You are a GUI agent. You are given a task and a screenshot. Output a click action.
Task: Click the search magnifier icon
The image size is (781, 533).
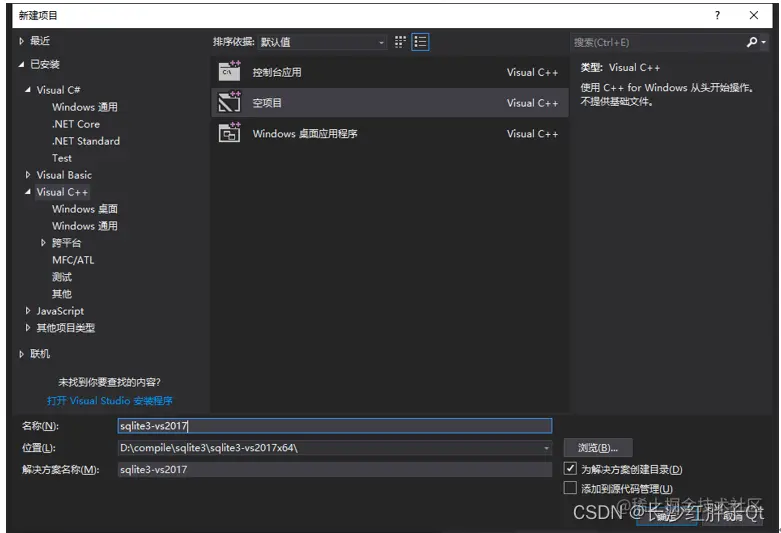[752, 42]
